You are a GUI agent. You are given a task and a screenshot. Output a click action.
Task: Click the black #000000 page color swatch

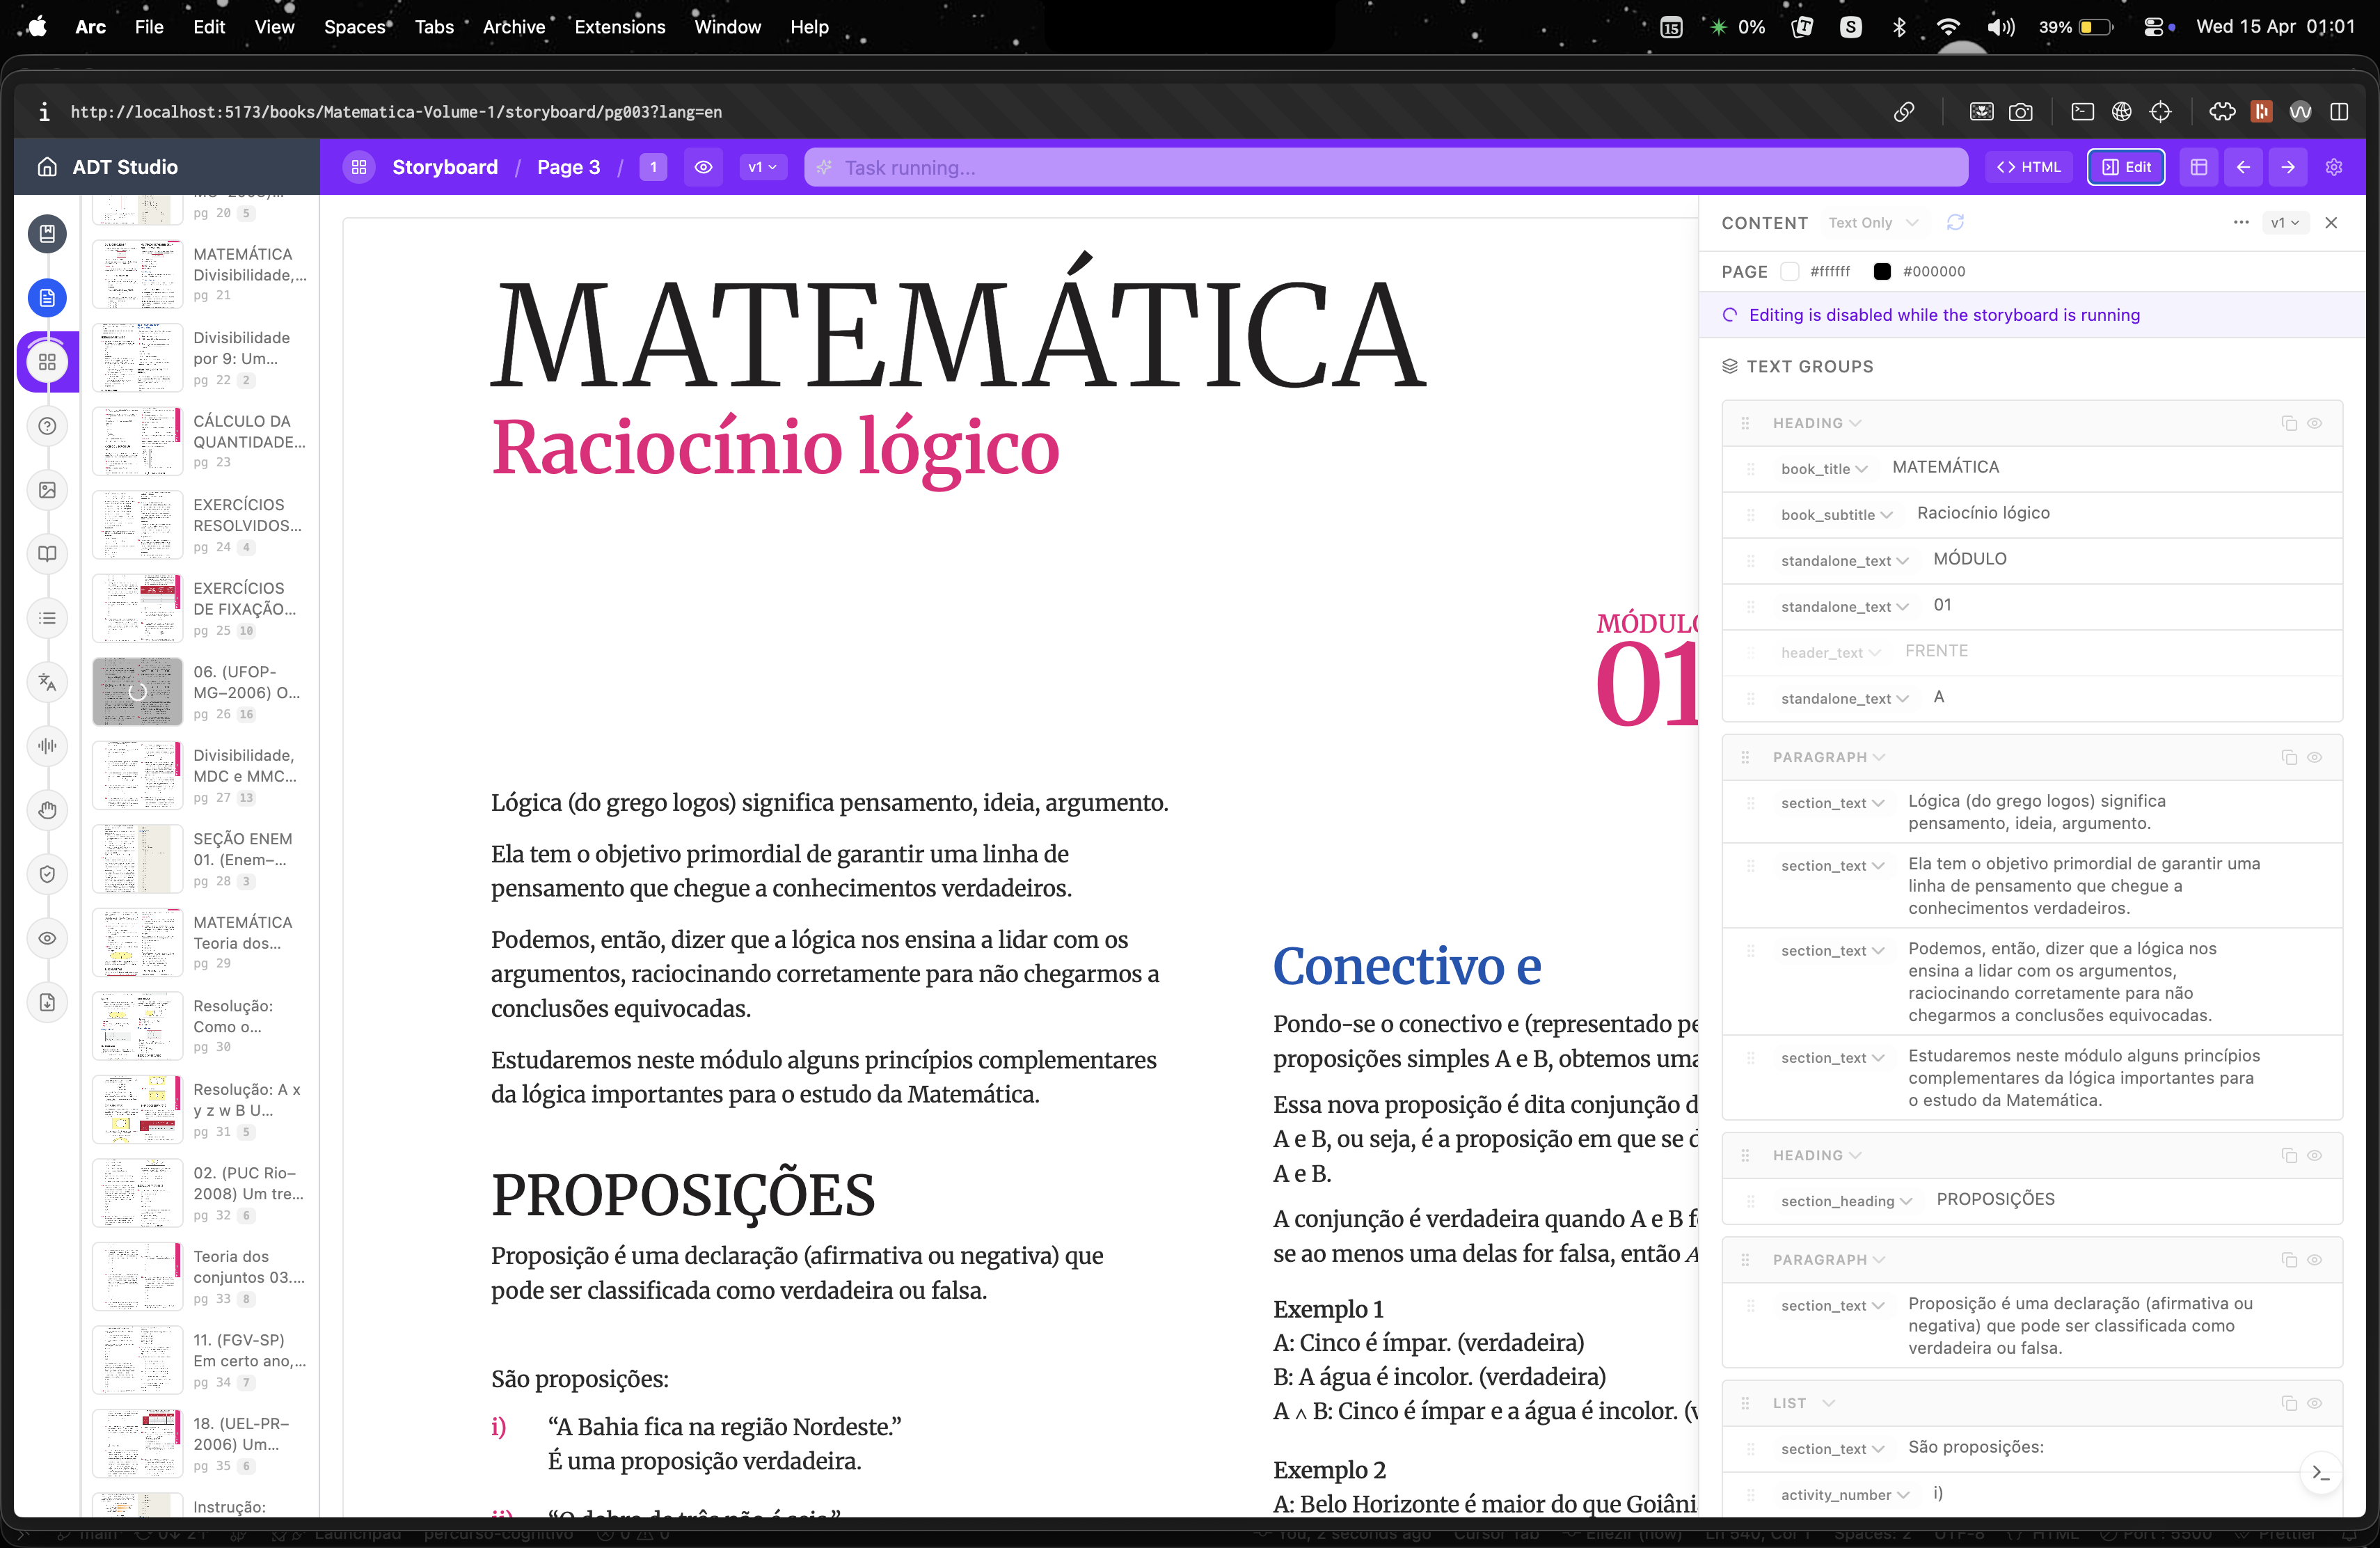pyautogui.click(x=1882, y=271)
